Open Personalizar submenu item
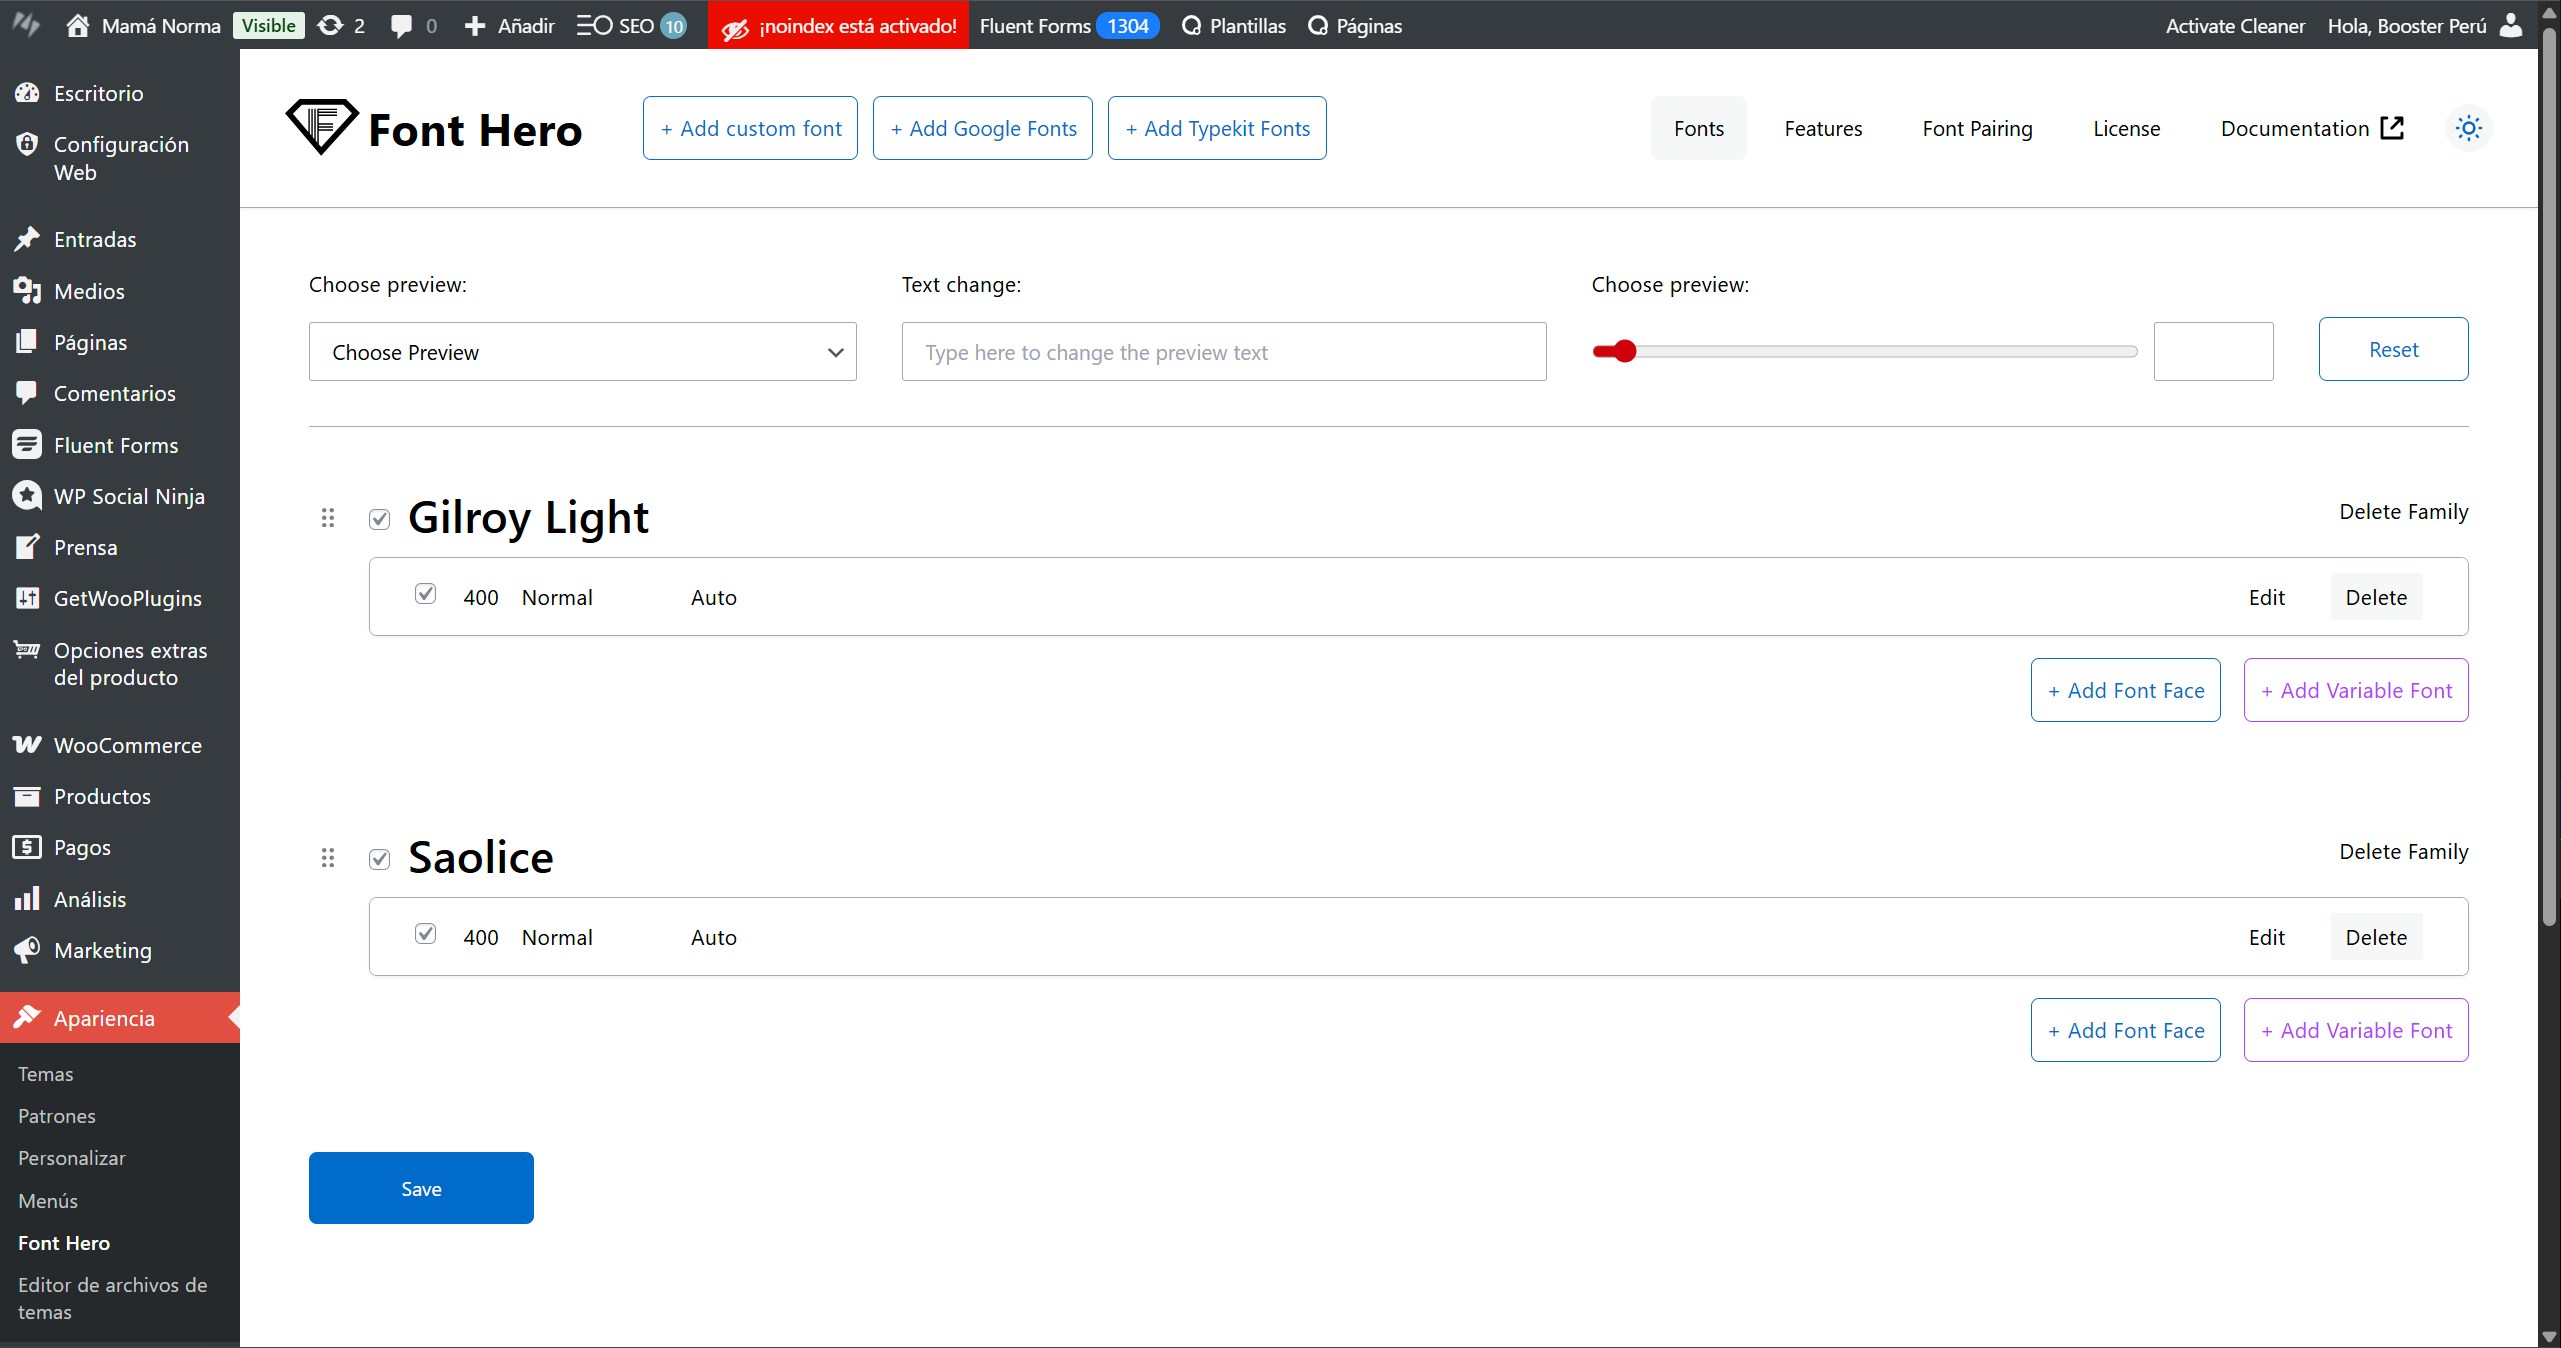The width and height of the screenshot is (2561, 1348). (72, 1158)
